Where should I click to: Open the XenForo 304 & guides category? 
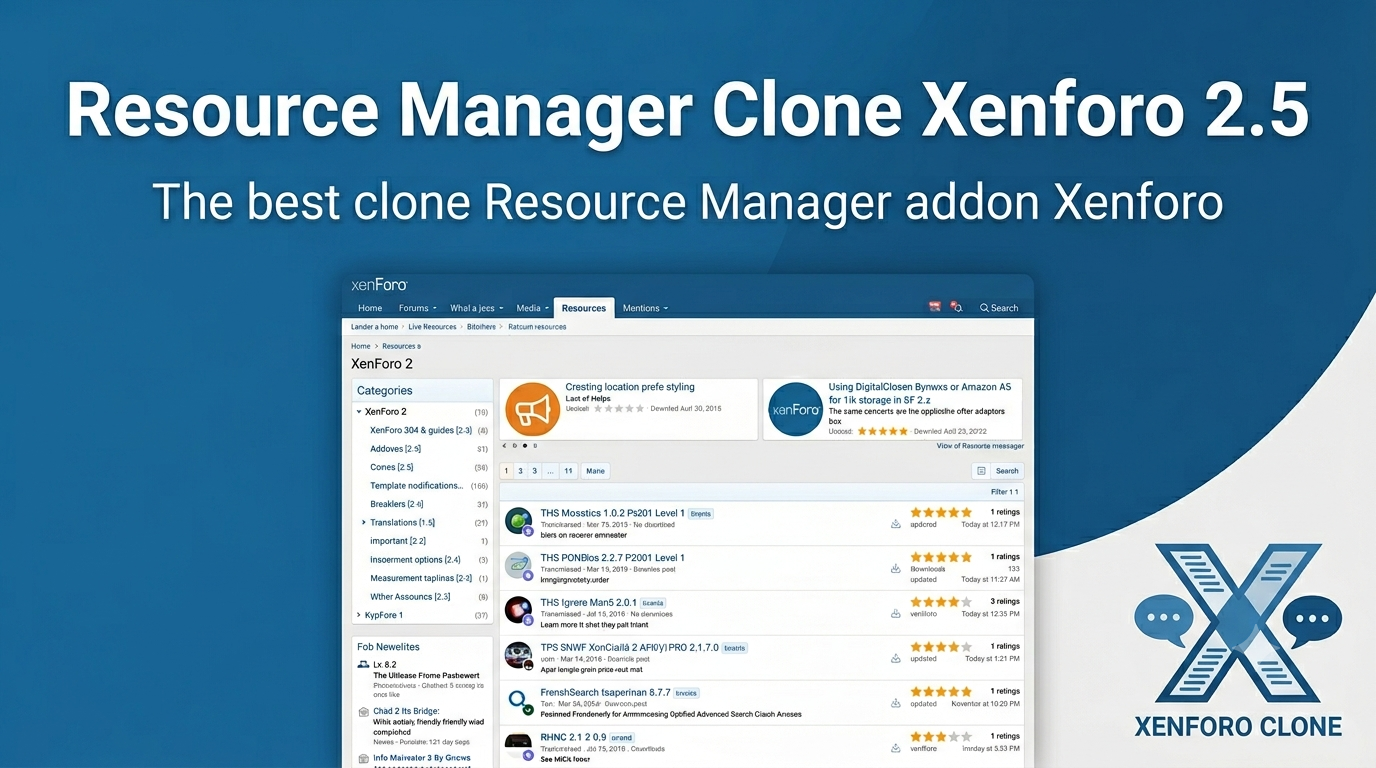coord(421,430)
